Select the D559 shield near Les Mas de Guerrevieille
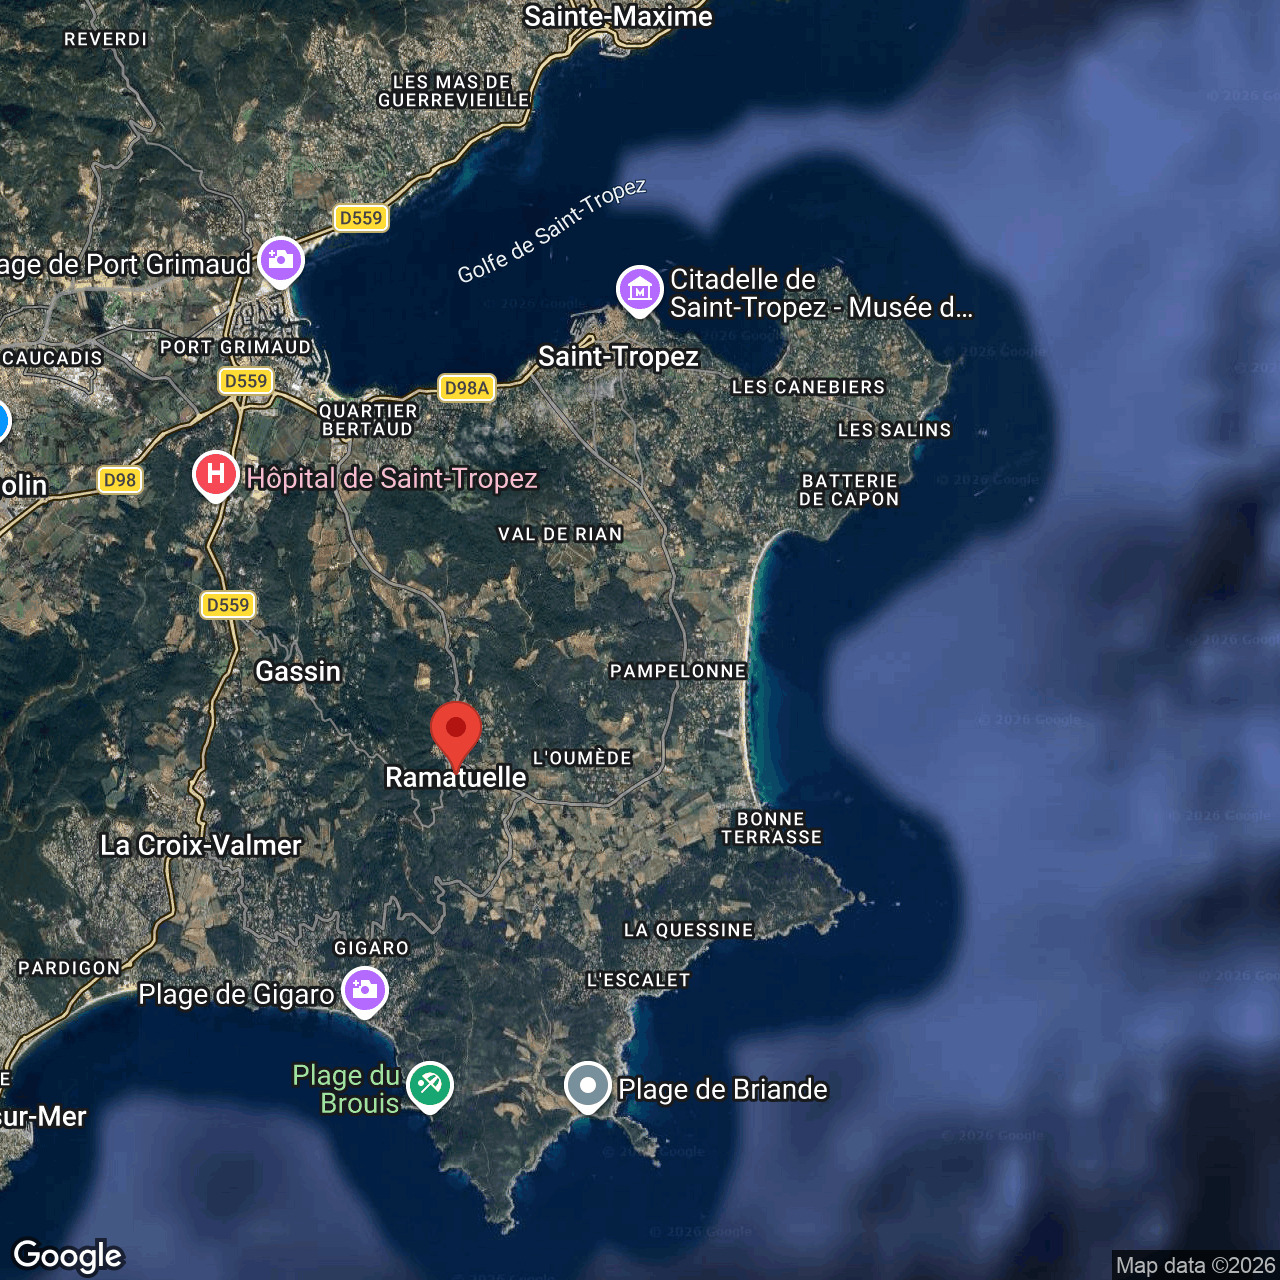The height and width of the screenshot is (1280, 1280). (x=360, y=218)
